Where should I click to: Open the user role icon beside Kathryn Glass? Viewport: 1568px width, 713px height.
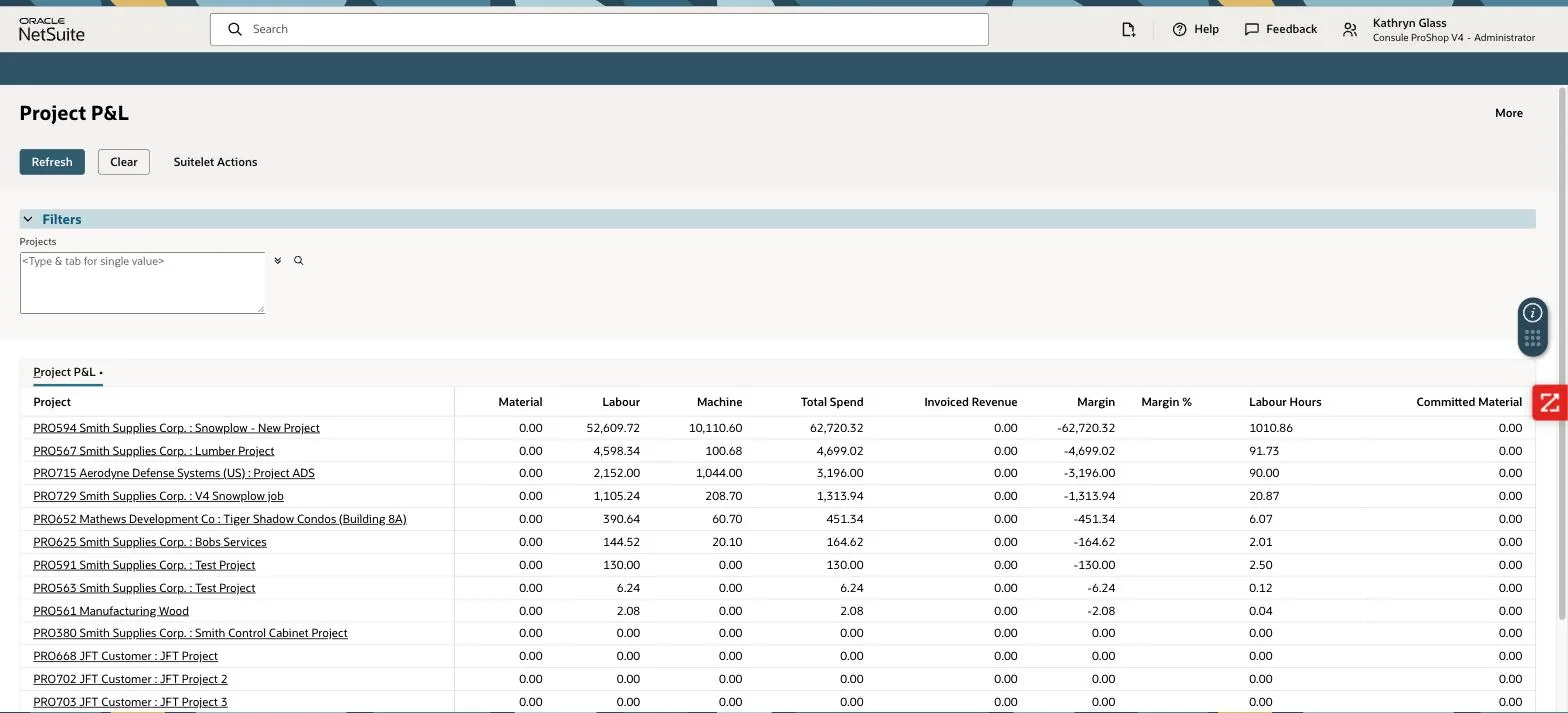click(x=1350, y=30)
